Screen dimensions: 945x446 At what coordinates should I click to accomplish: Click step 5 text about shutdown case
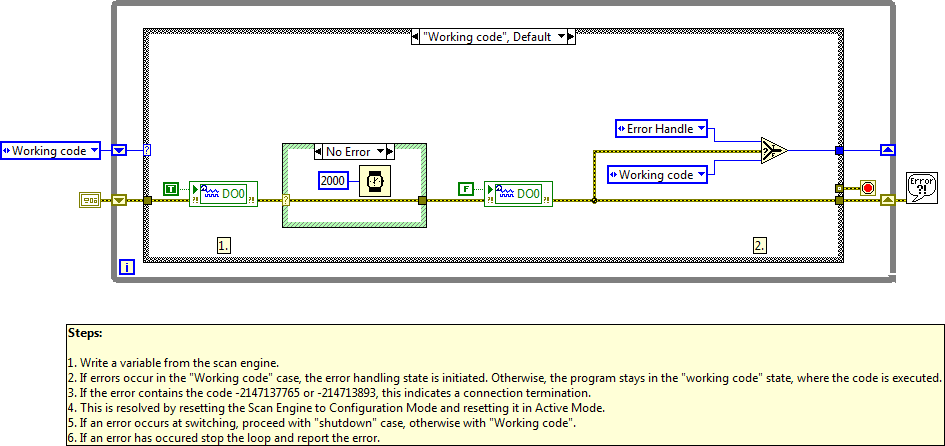(x=322, y=423)
